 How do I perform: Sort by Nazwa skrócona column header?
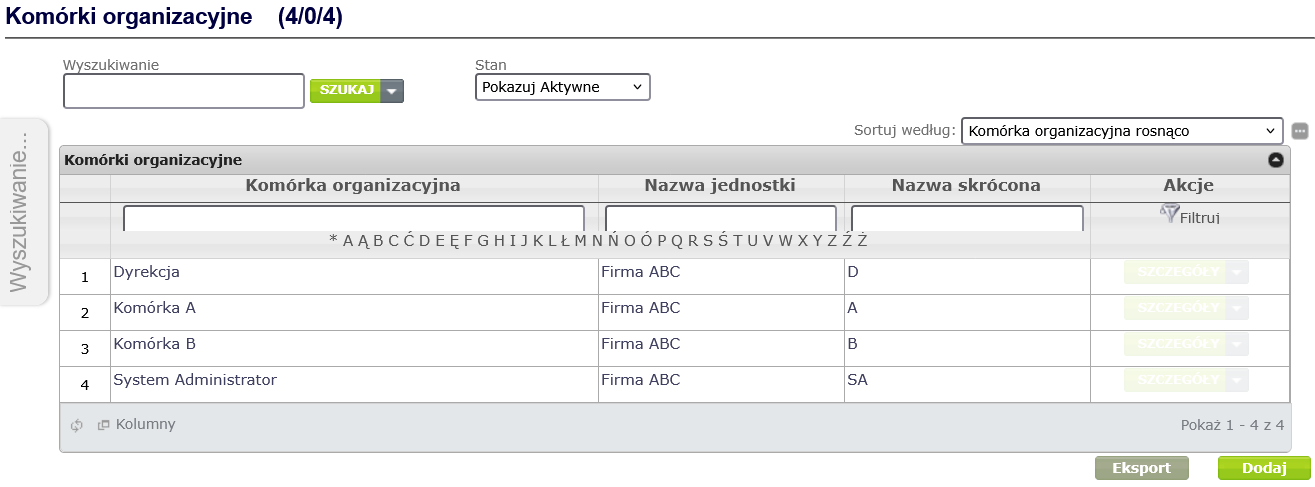(x=966, y=185)
